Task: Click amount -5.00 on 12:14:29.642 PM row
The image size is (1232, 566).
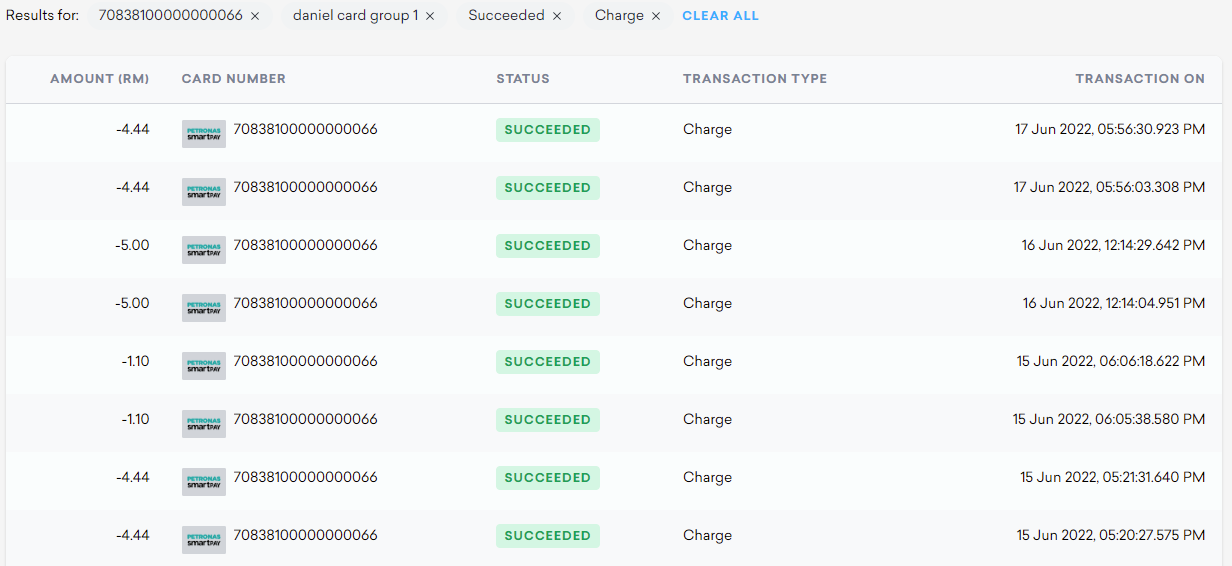Action: 133,246
